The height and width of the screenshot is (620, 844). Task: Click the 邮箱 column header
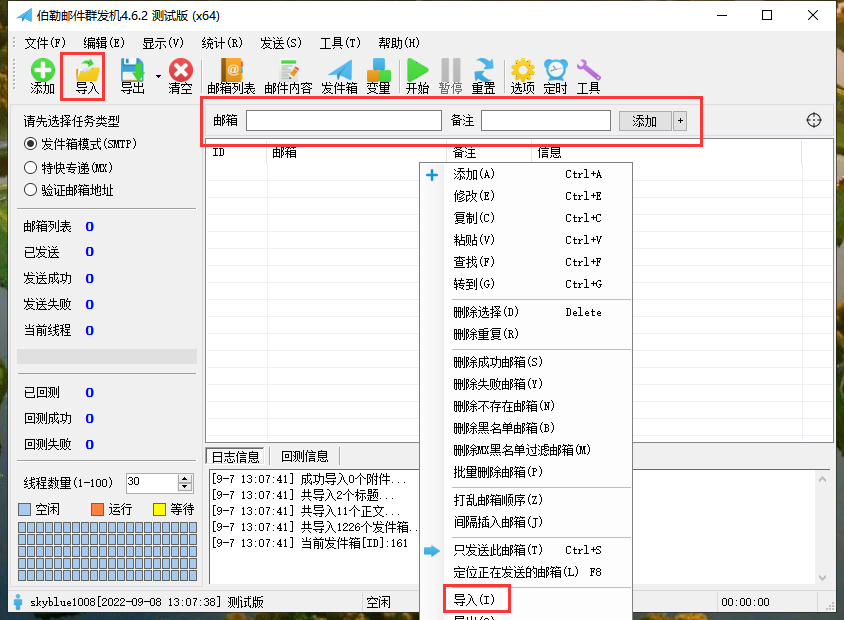pyautogui.click(x=357, y=153)
